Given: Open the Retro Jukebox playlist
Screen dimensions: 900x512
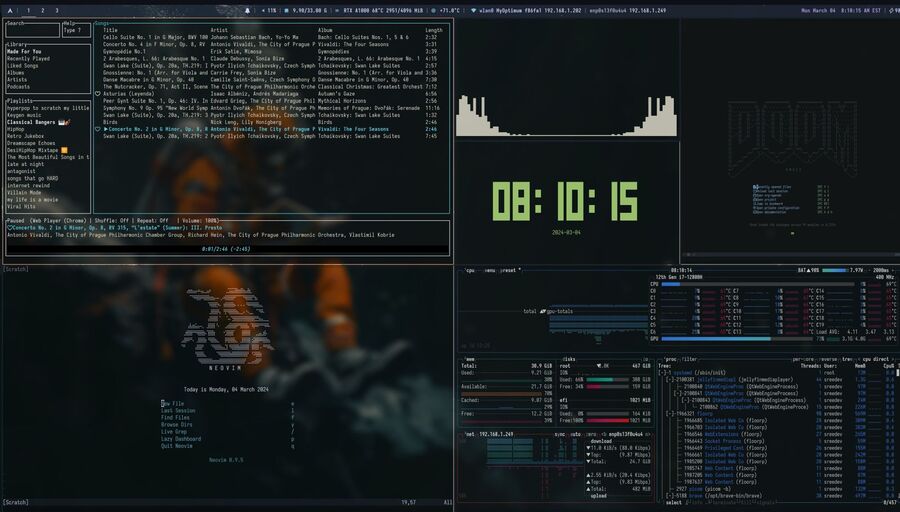Looking at the screenshot, I should click(x=25, y=136).
